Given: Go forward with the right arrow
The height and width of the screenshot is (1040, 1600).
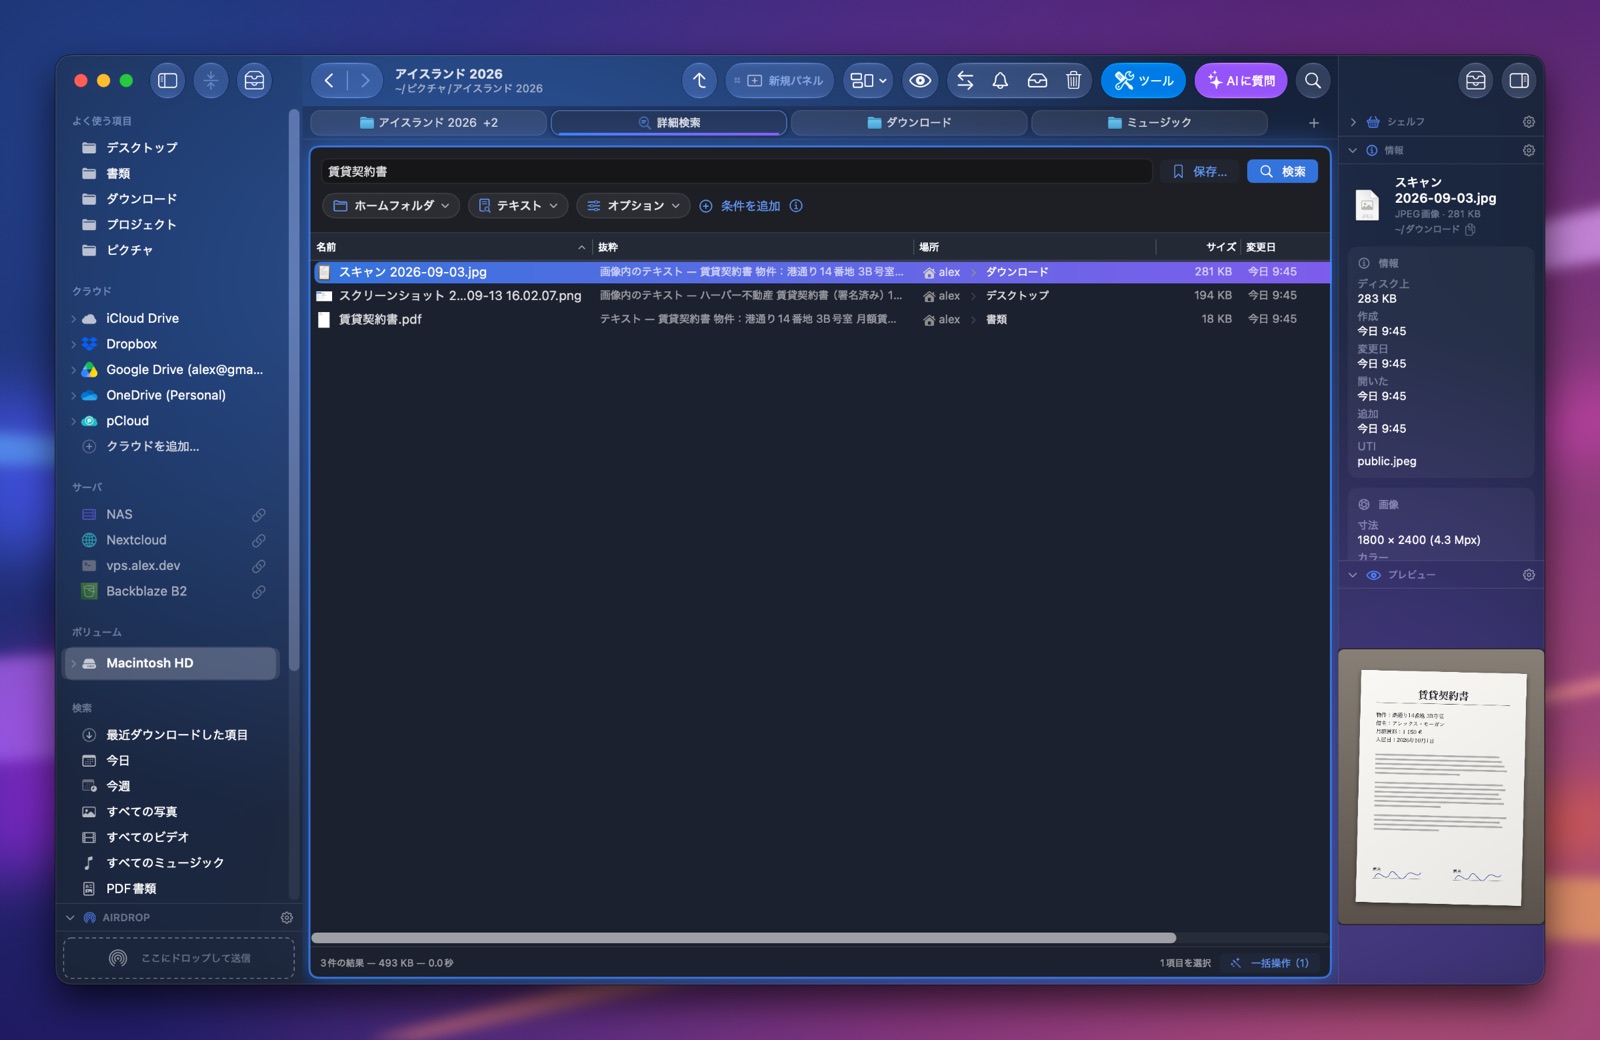Looking at the screenshot, I should click(365, 81).
